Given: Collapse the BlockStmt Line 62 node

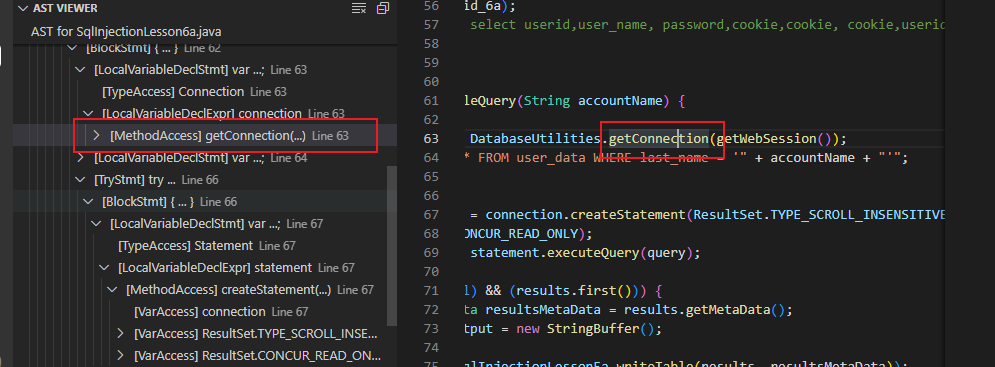Looking at the screenshot, I should pyautogui.click(x=72, y=48).
